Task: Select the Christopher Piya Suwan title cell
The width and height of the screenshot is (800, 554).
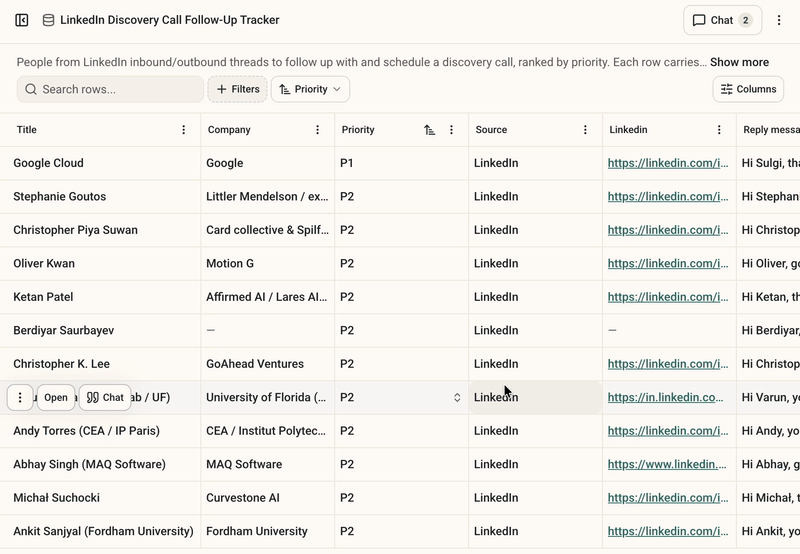Action: 101,230
